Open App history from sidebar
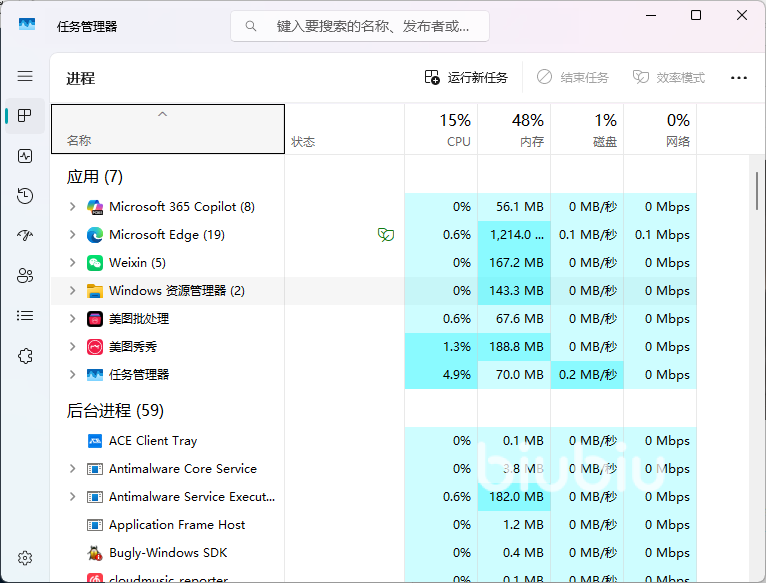 click(x=25, y=196)
